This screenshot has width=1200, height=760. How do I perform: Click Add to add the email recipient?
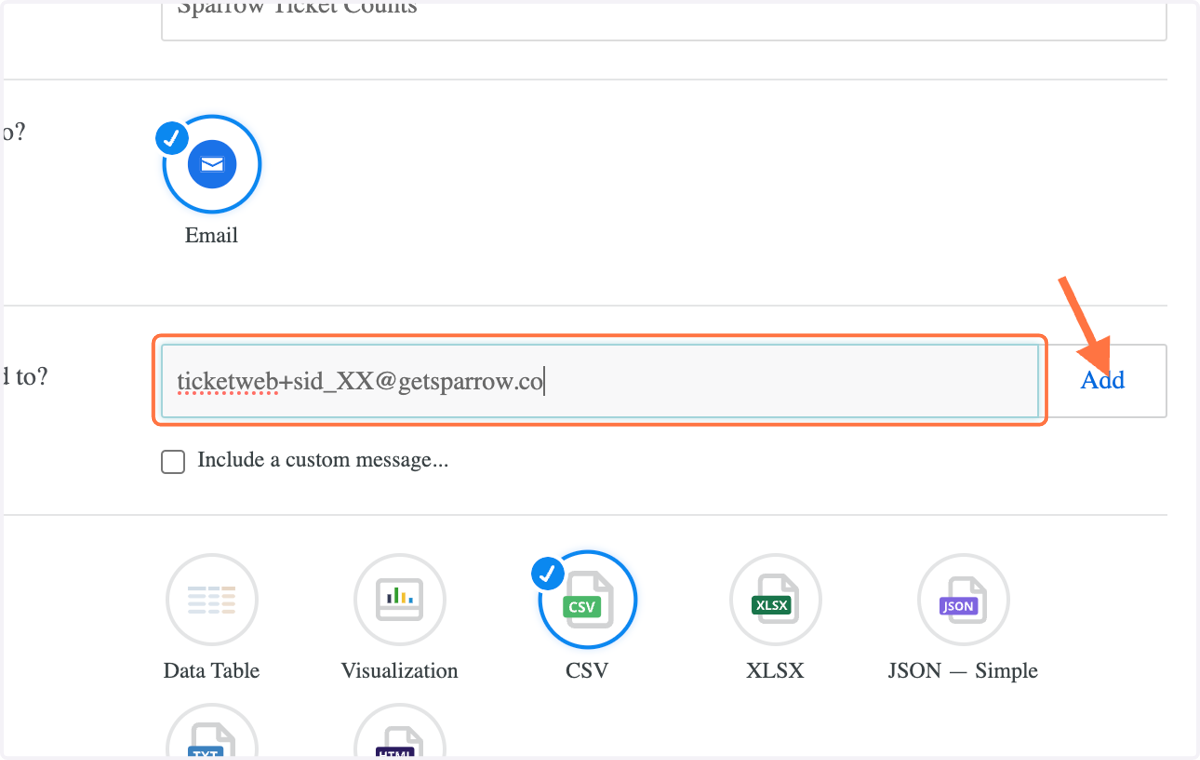click(x=1103, y=380)
